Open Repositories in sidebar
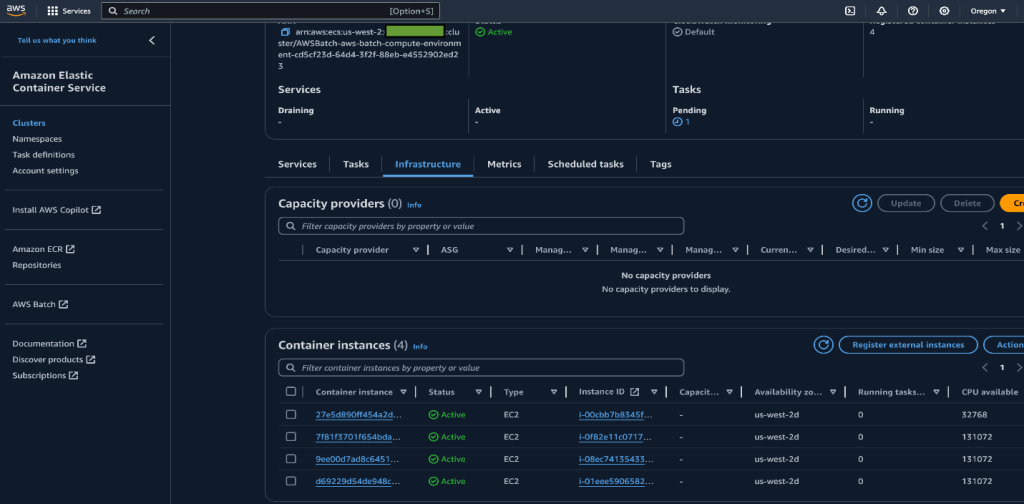The height and width of the screenshot is (504, 1024). [x=37, y=265]
